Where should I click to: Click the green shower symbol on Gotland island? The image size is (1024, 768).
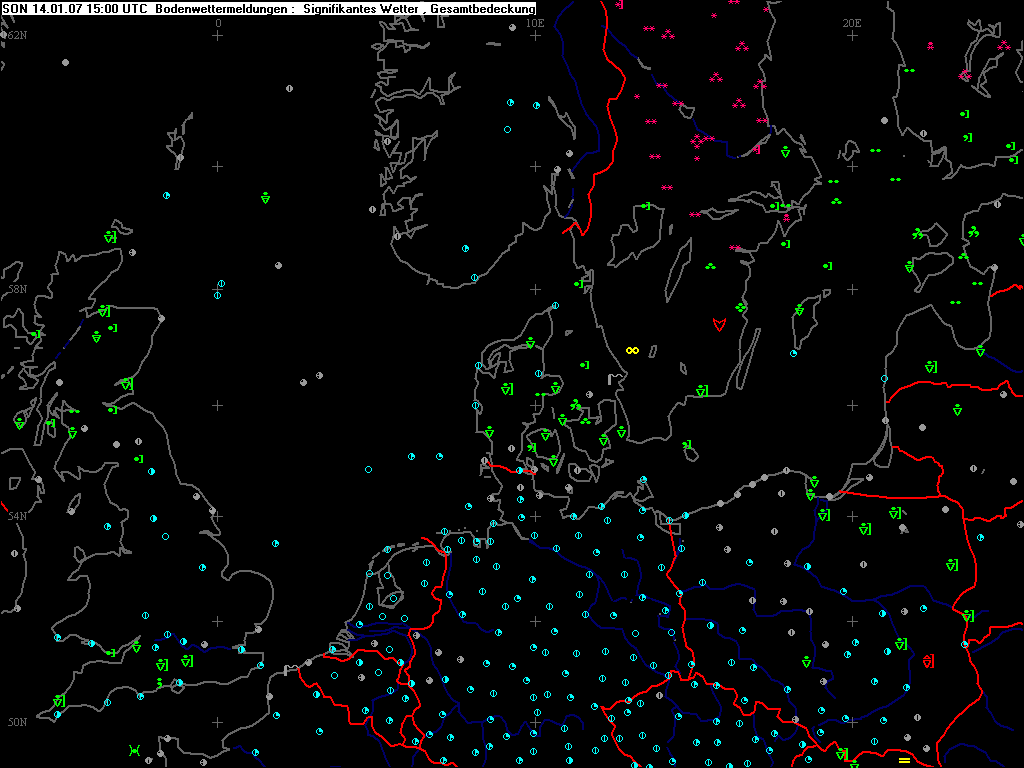[x=799, y=311]
